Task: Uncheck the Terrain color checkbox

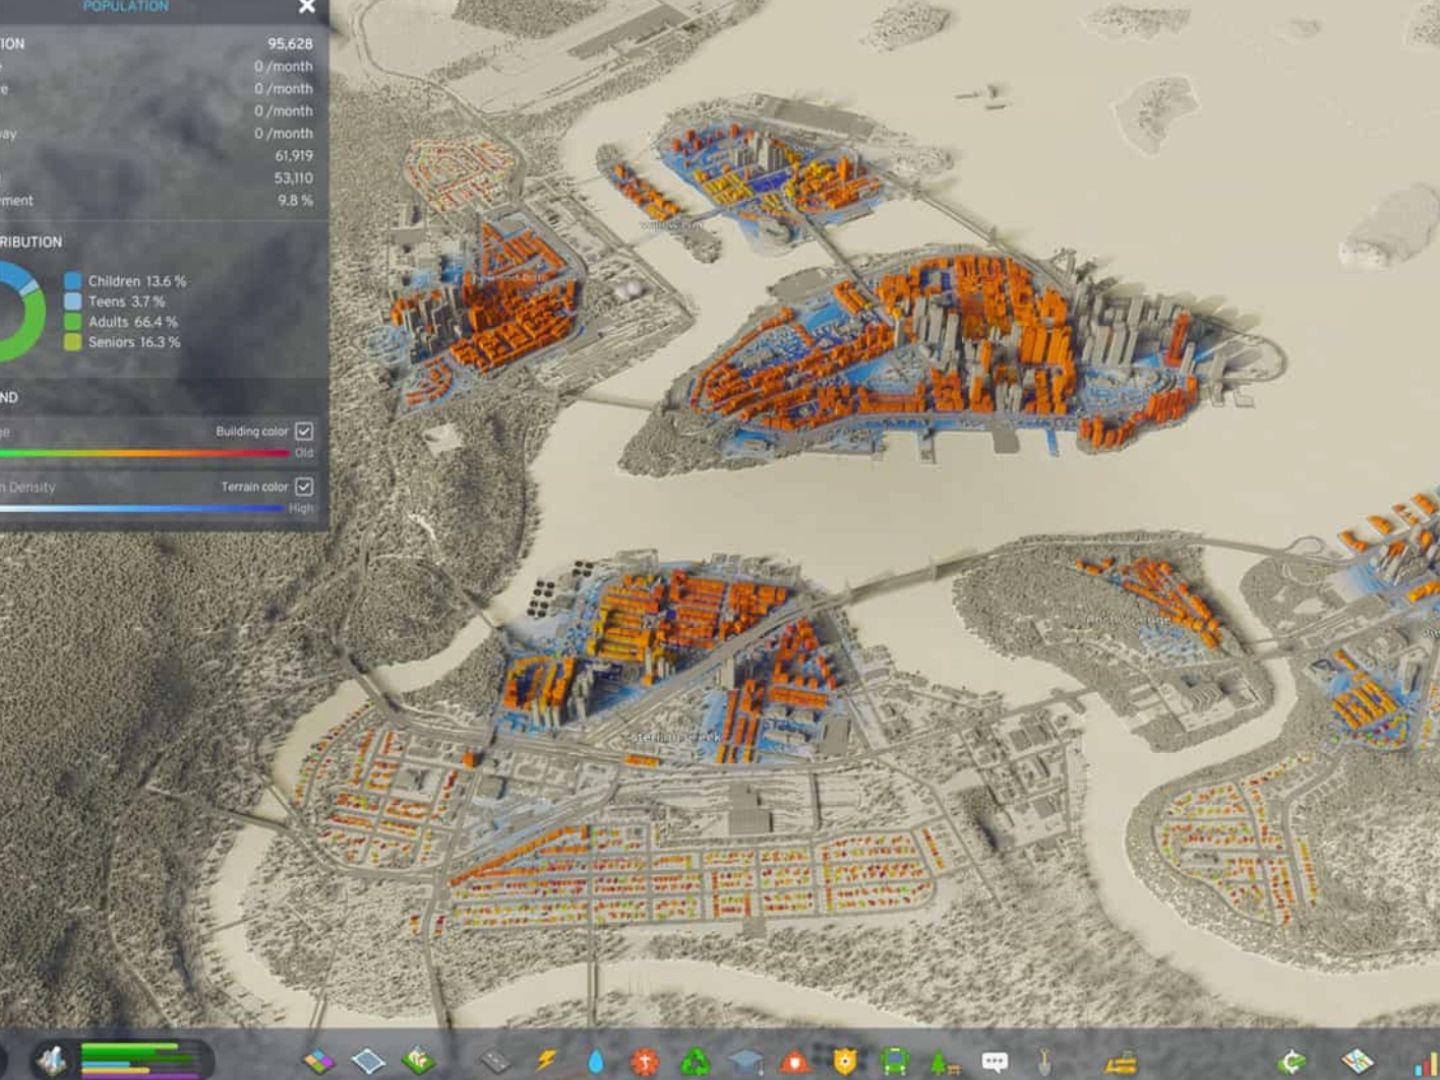Action: [304, 486]
